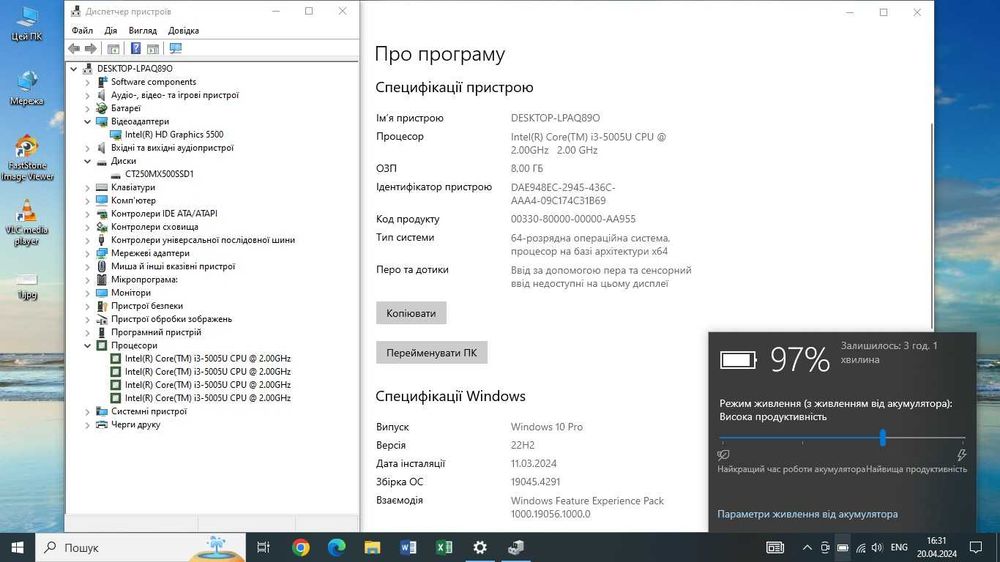
Task: Open Мережа desktop icon
Action: [x=27, y=88]
